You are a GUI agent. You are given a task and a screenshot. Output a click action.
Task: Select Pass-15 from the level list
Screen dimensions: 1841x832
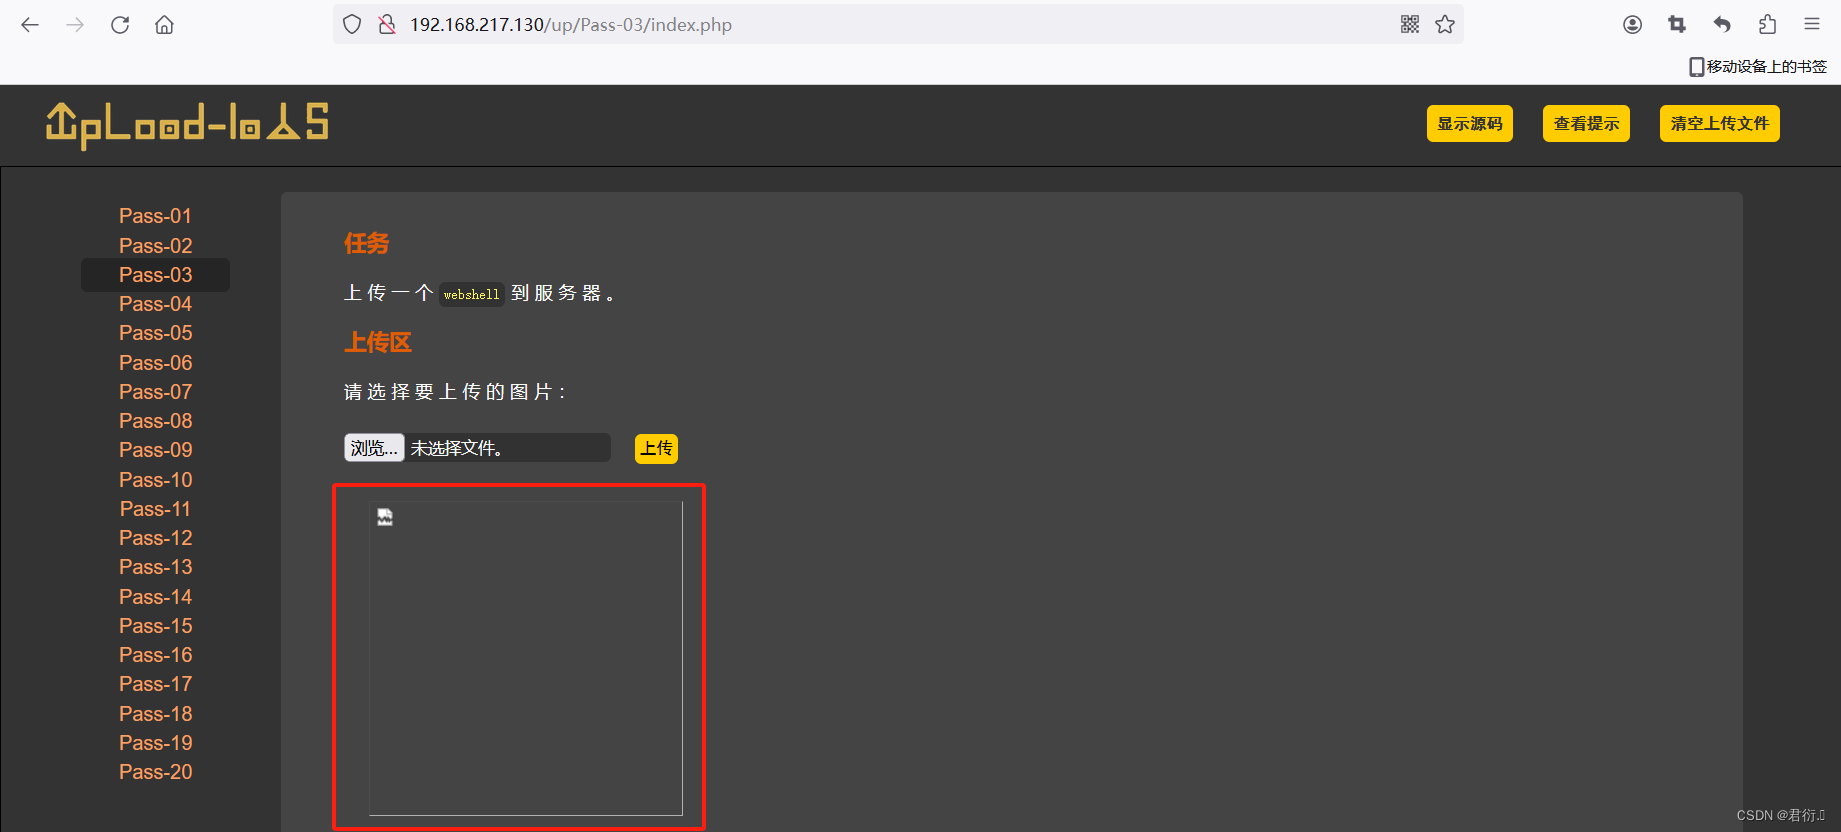[x=155, y=626]
